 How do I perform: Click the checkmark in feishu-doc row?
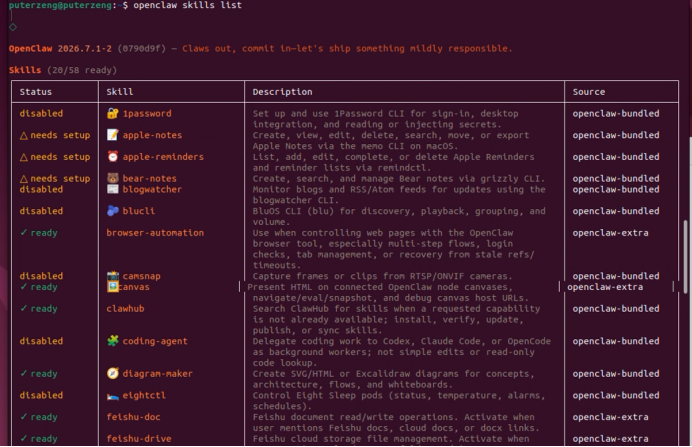coord(23,417)
